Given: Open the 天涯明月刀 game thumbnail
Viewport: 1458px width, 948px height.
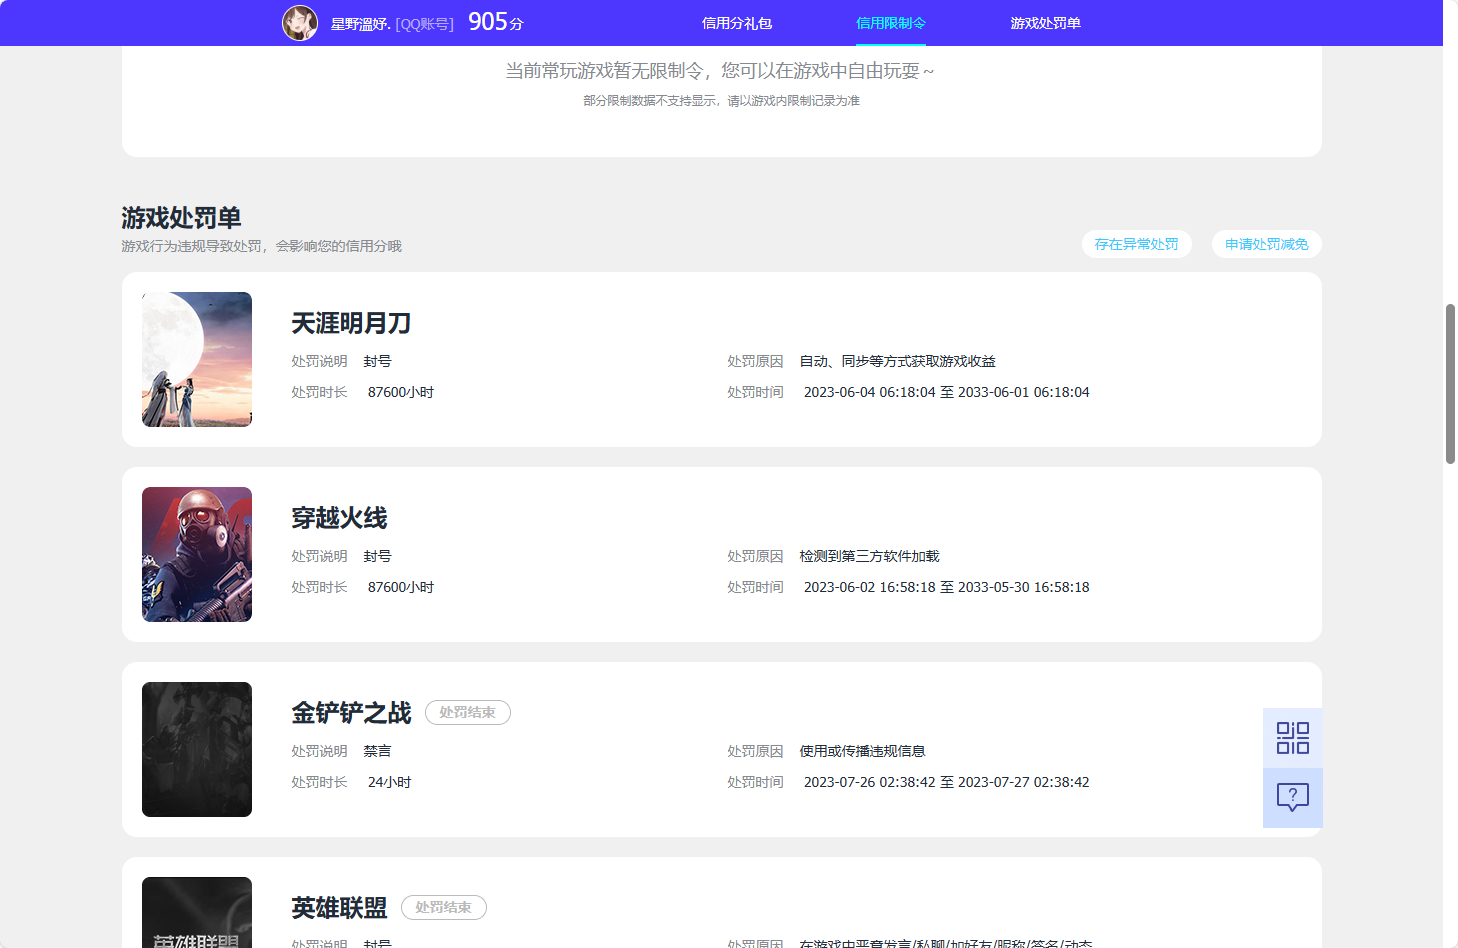Looking at the screenshot, I should [196, 359].
